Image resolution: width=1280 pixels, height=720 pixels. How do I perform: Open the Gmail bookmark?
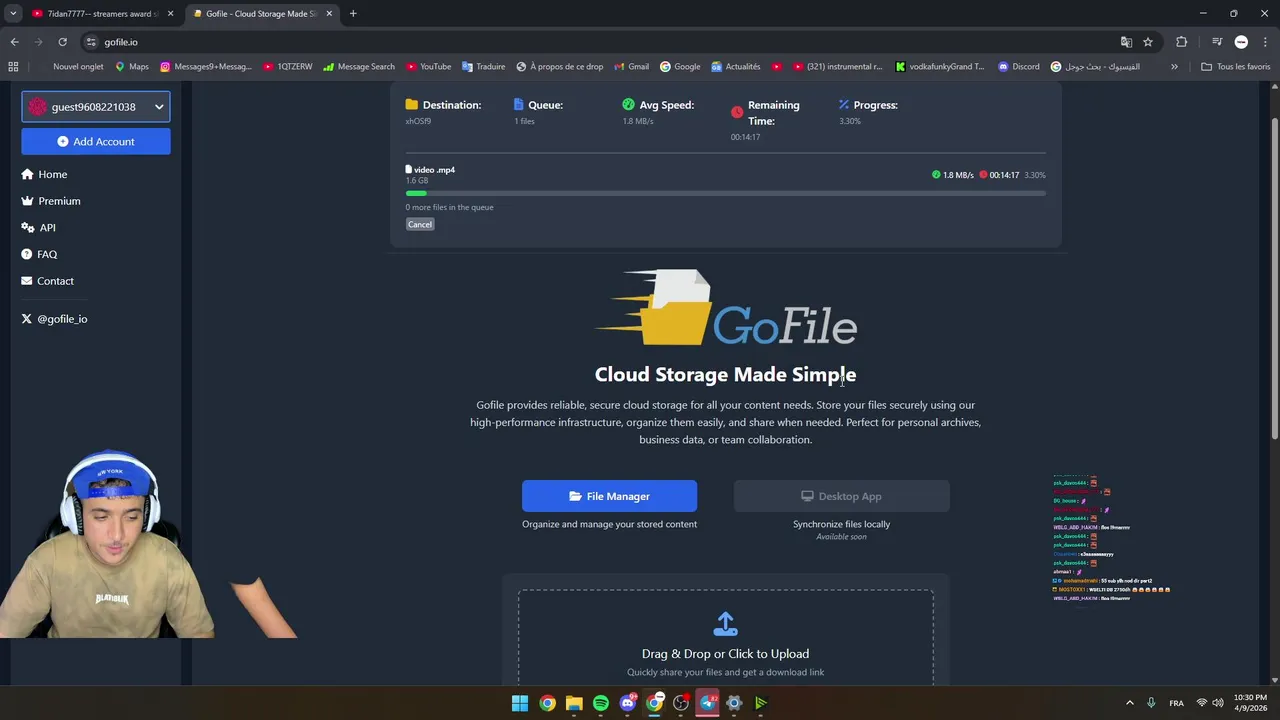click(631, 67)
